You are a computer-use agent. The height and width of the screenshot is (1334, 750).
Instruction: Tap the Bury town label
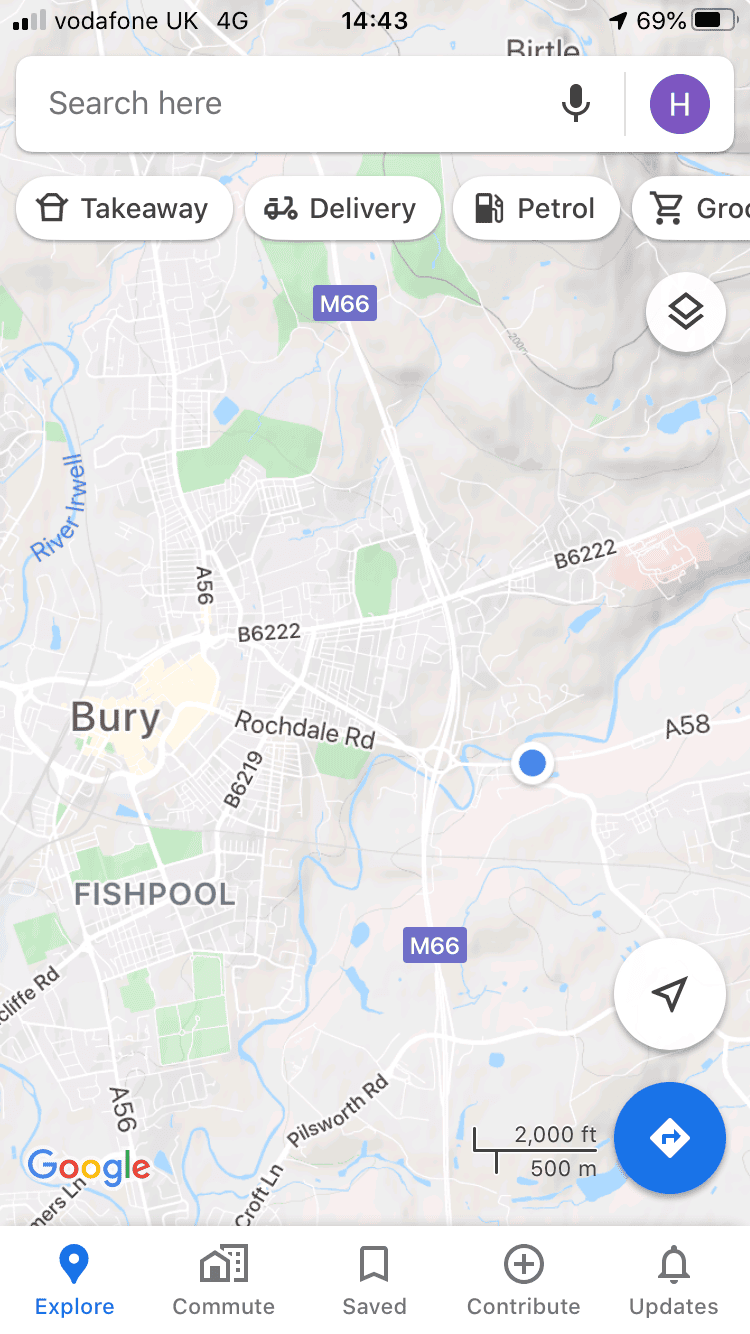[x=115, y=718]
